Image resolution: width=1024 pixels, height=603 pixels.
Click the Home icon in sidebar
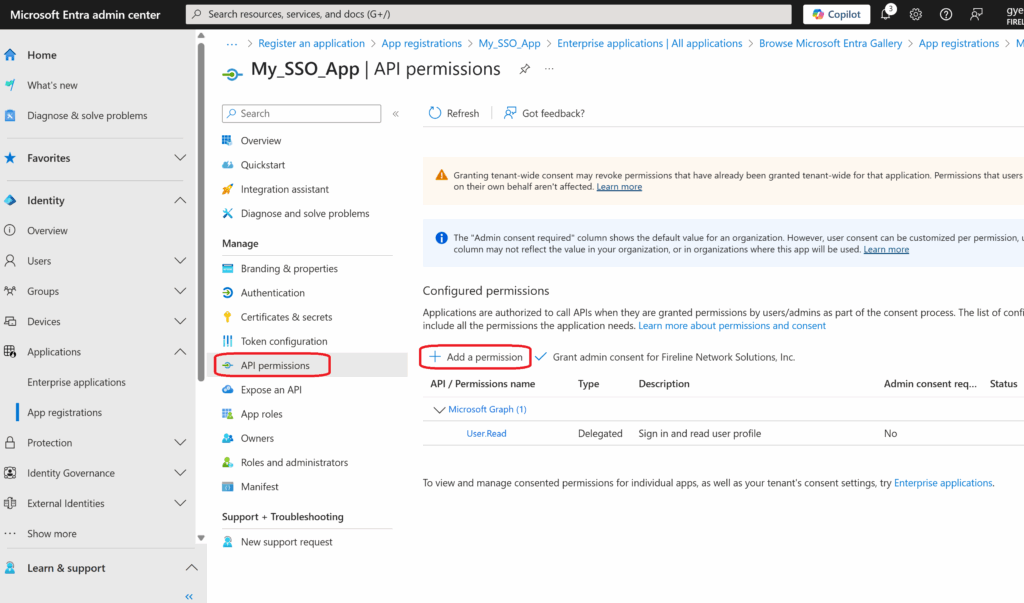tap(10, 55)
